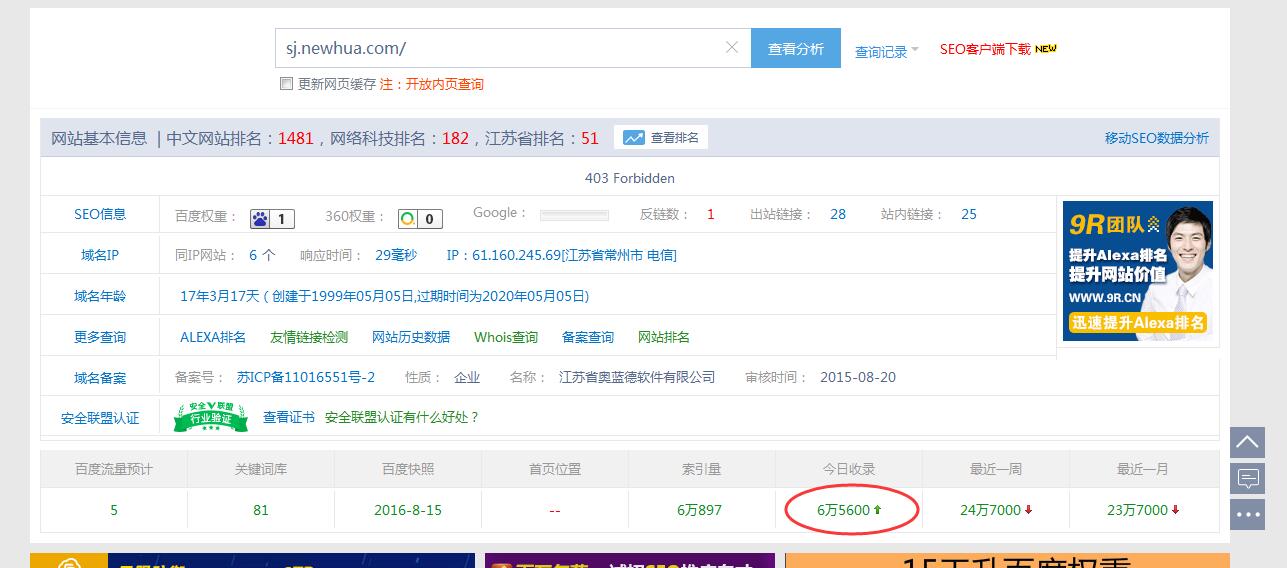Click the 查看分析 button
The image size is (1287, 568).
[795, 48]
